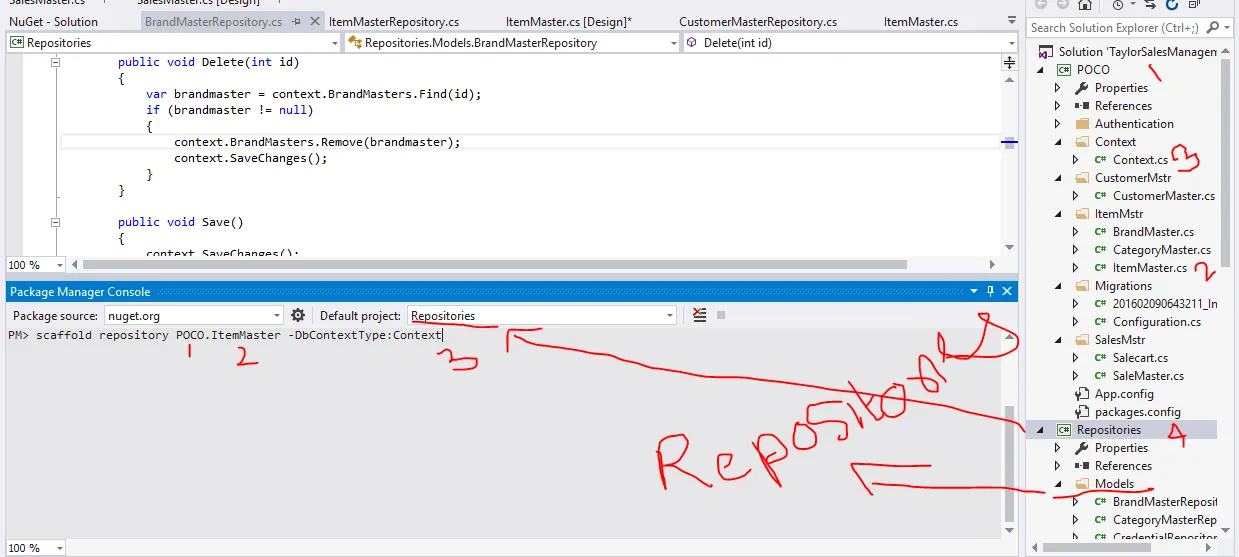Click Collapse All icon in Solution Explorer

pos(1194,5)
